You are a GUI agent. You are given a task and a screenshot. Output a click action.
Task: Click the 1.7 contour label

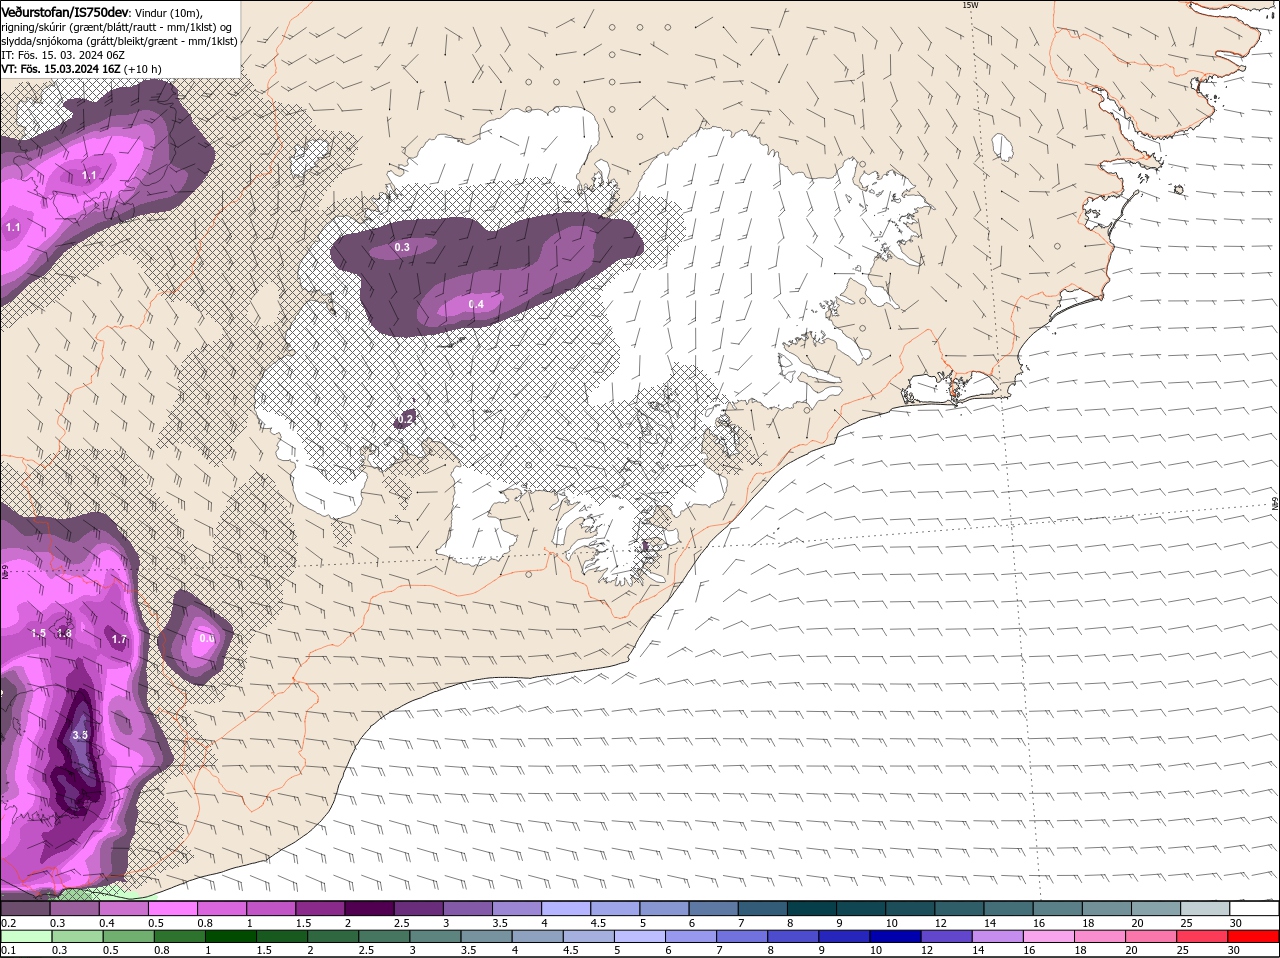pos(119,639)
